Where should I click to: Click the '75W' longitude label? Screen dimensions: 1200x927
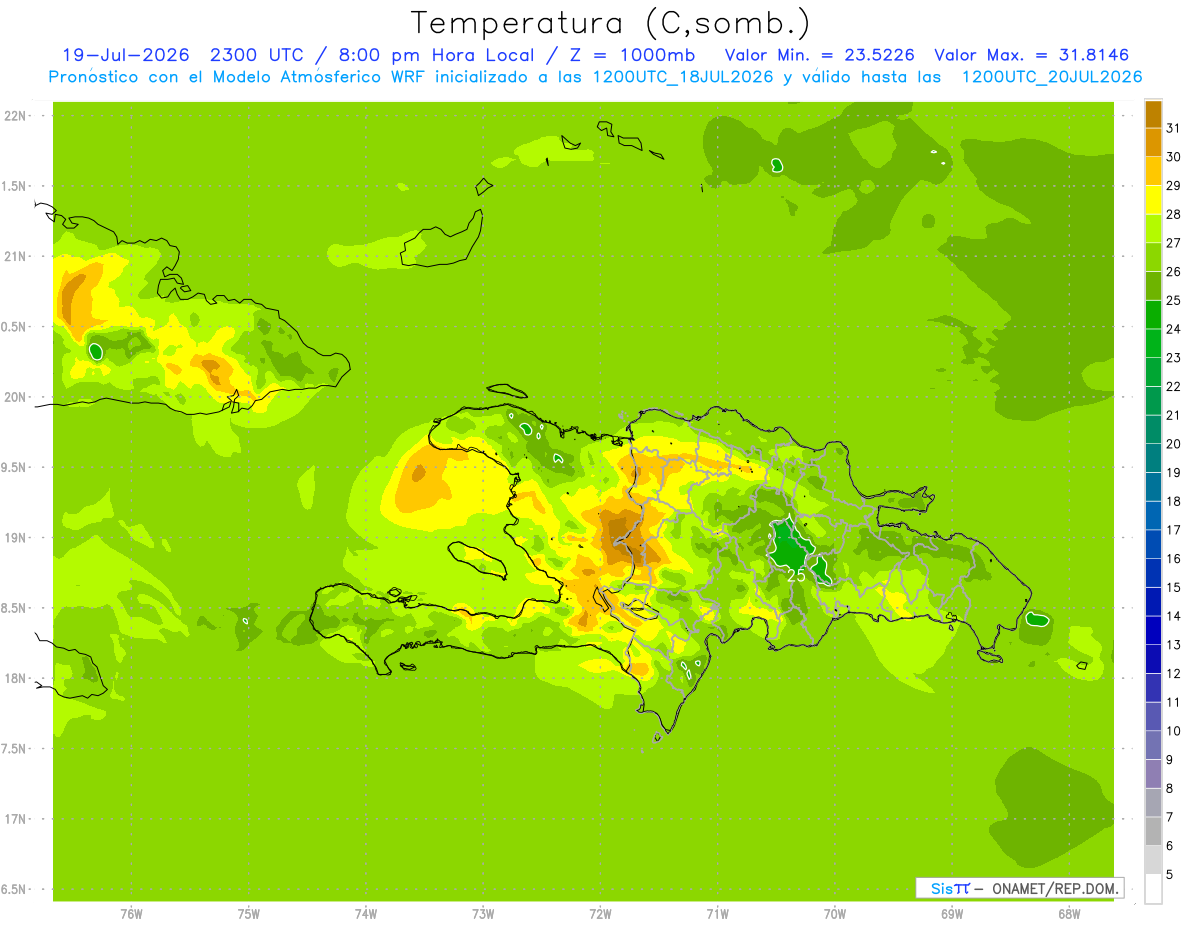tap(249, 914)
